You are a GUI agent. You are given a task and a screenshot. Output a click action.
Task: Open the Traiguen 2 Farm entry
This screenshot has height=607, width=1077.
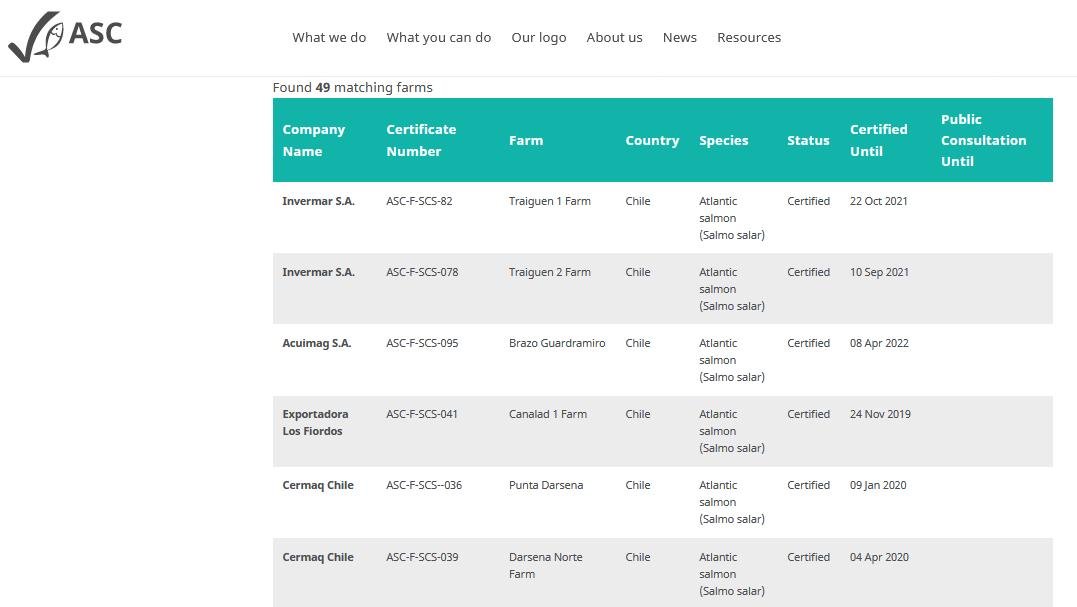548,272
